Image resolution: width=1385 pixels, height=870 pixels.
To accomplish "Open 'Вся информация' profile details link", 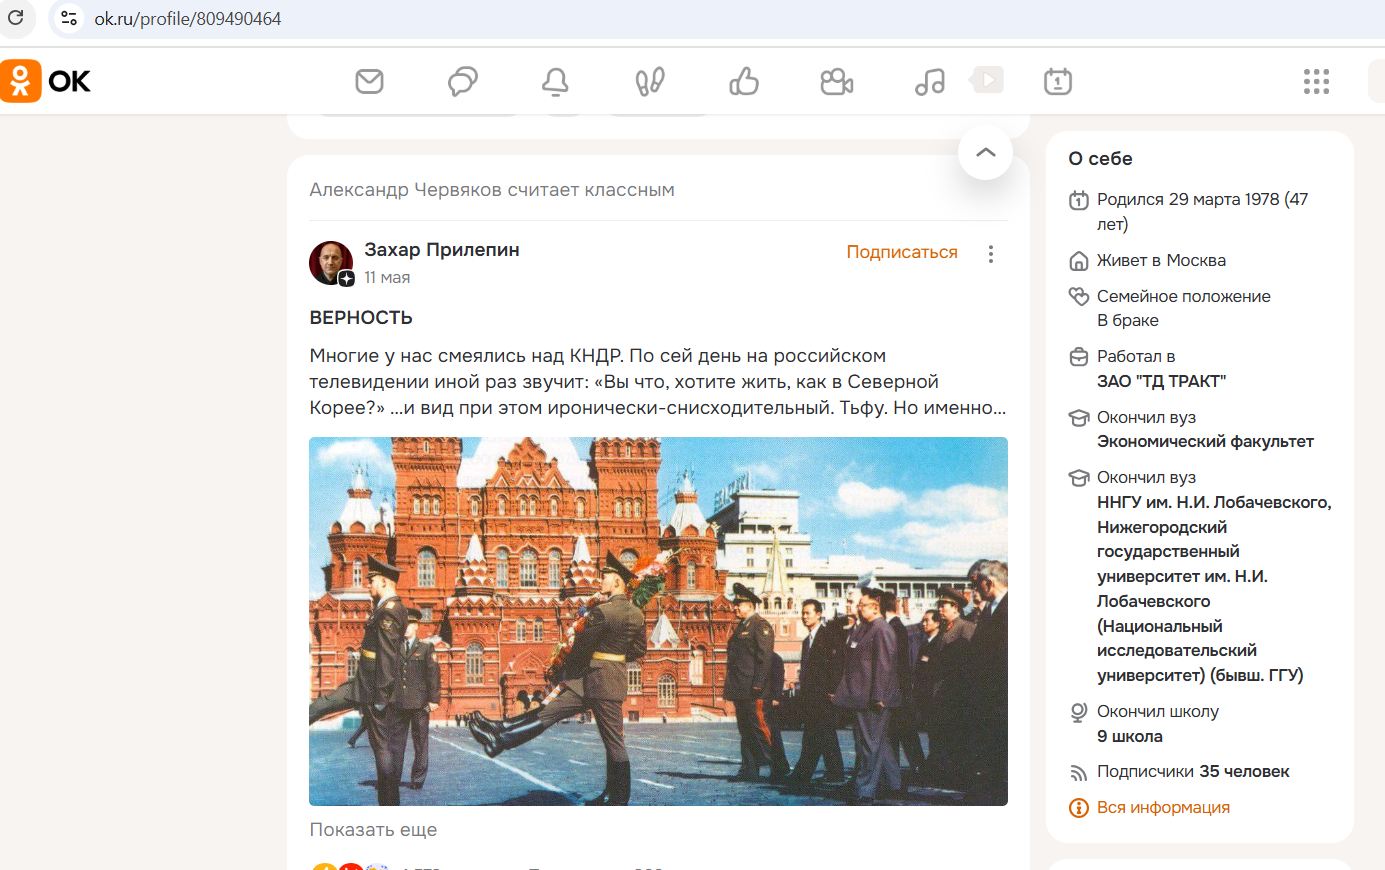I will coord(1162,807).
